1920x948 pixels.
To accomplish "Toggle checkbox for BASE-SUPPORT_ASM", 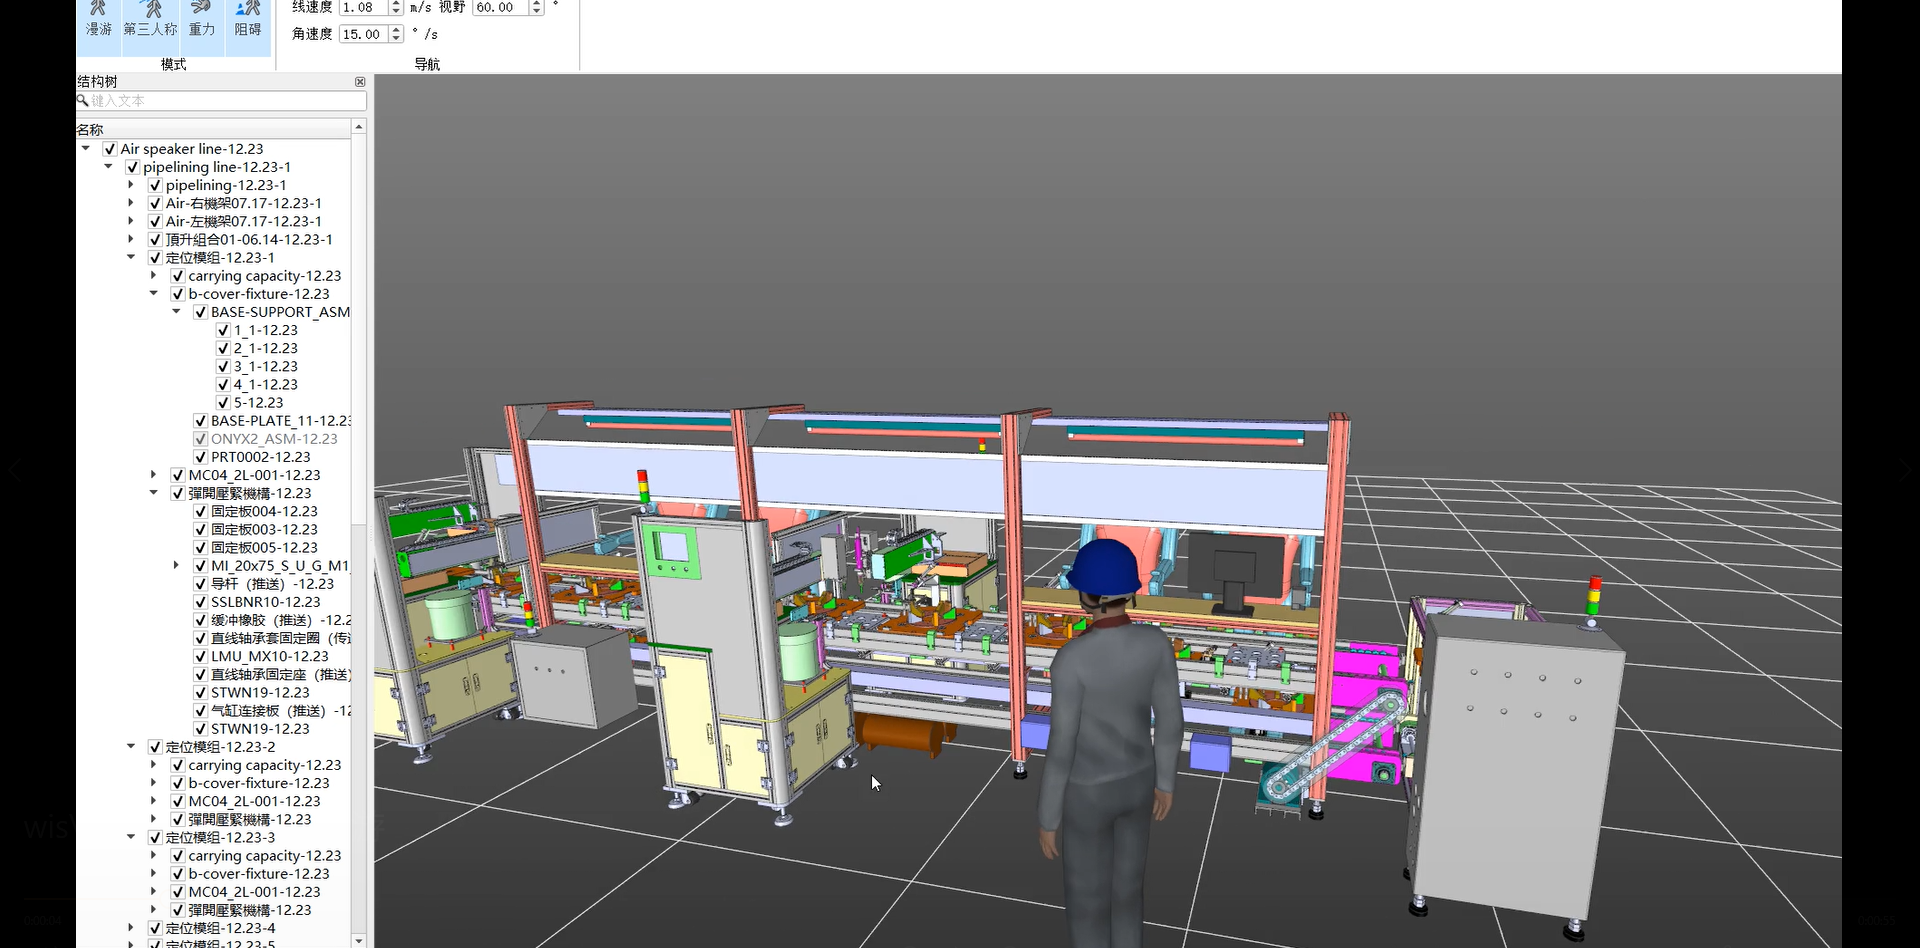I will coord(200,312).
